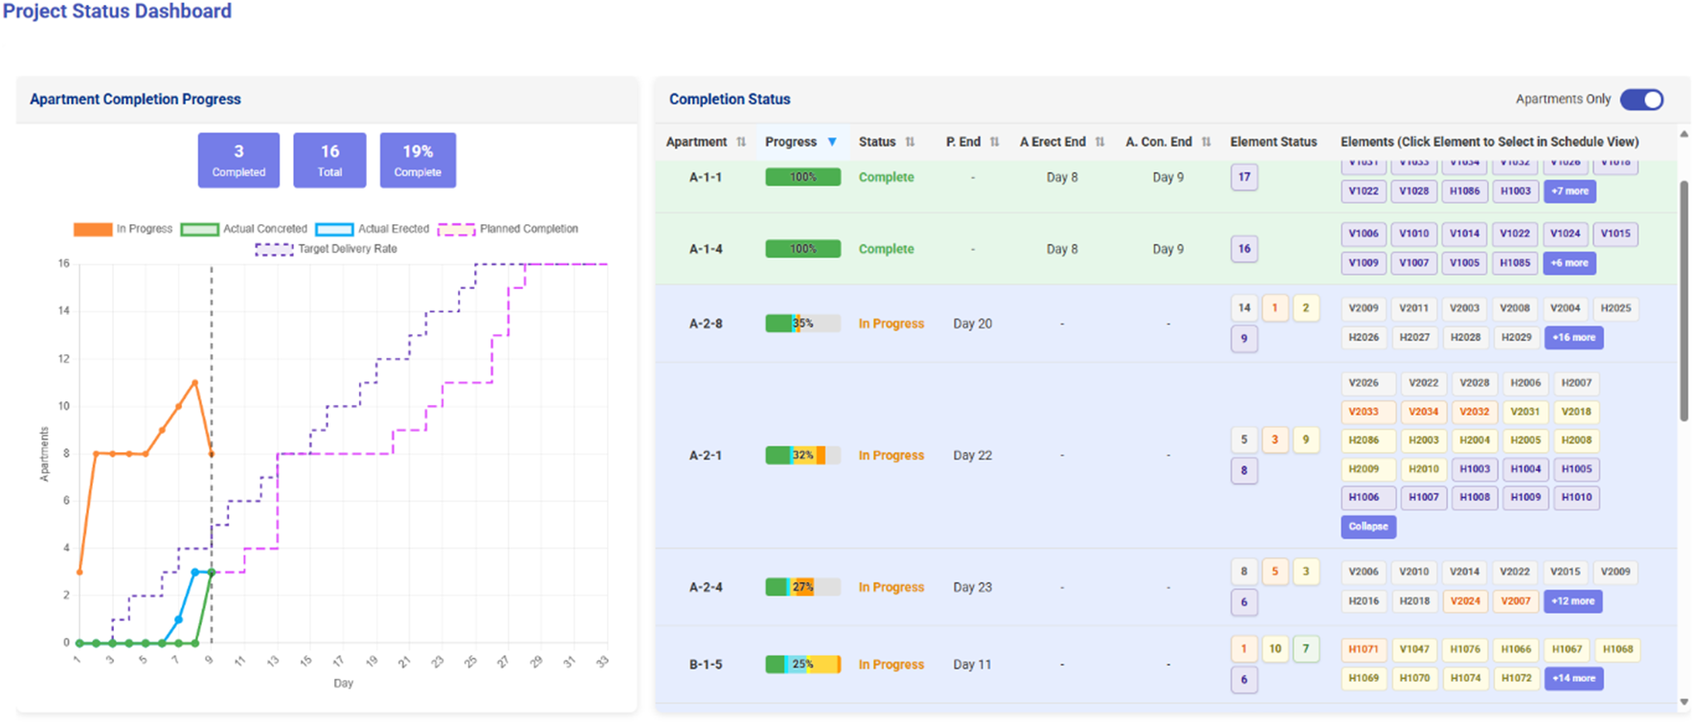Expand +12 more elements for A-2-4
1694x724 pixels.
click(1574, 601)
